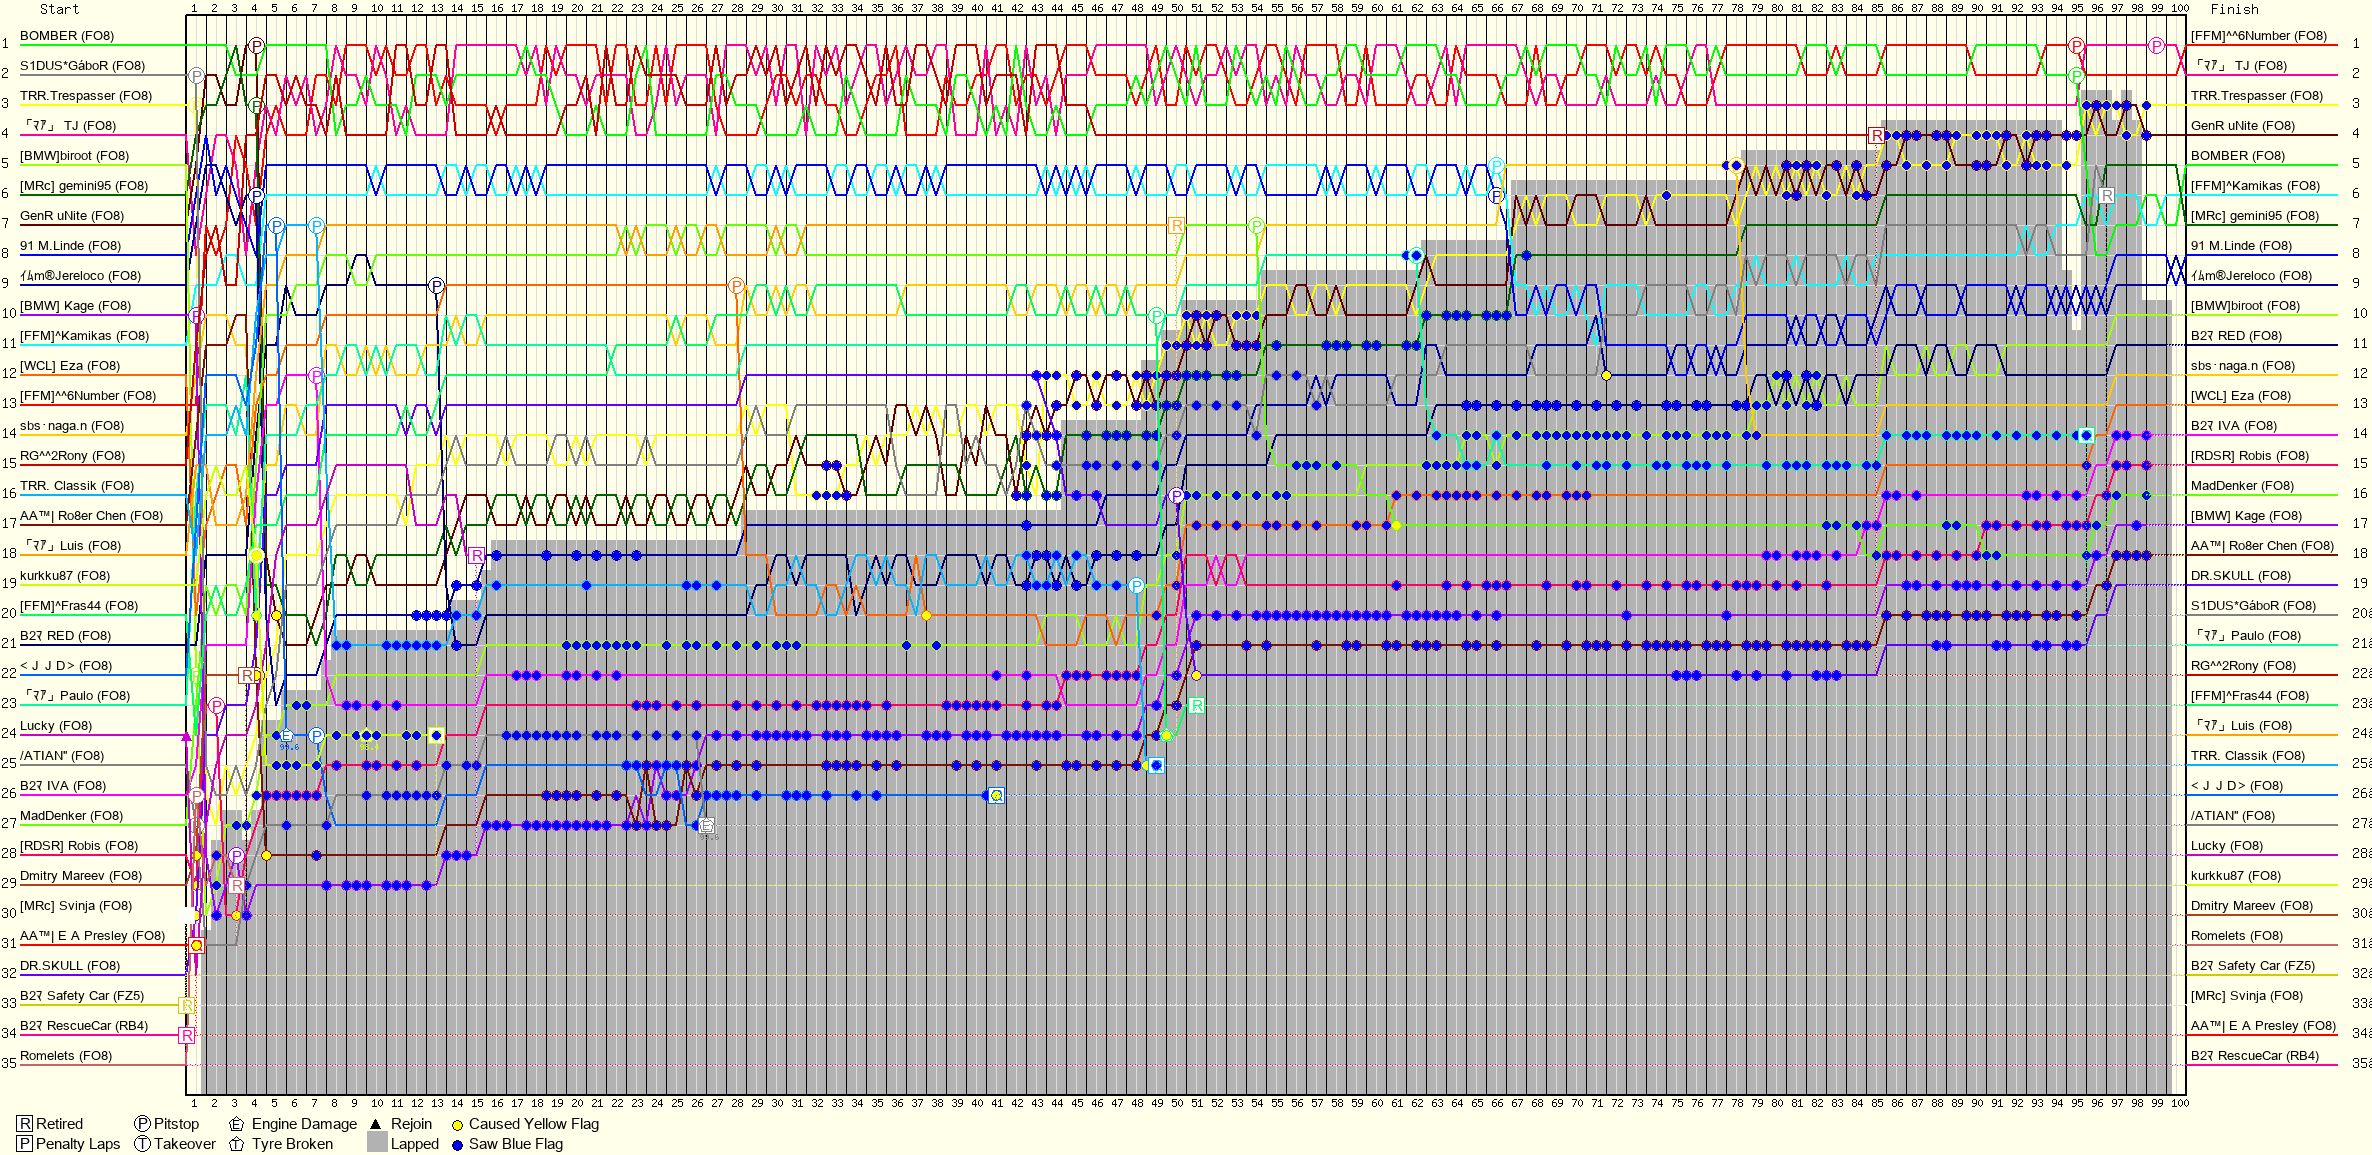Click the 'Caused Yellow Flag' legend label
2372x1155 pixels.
[534, 1124]
